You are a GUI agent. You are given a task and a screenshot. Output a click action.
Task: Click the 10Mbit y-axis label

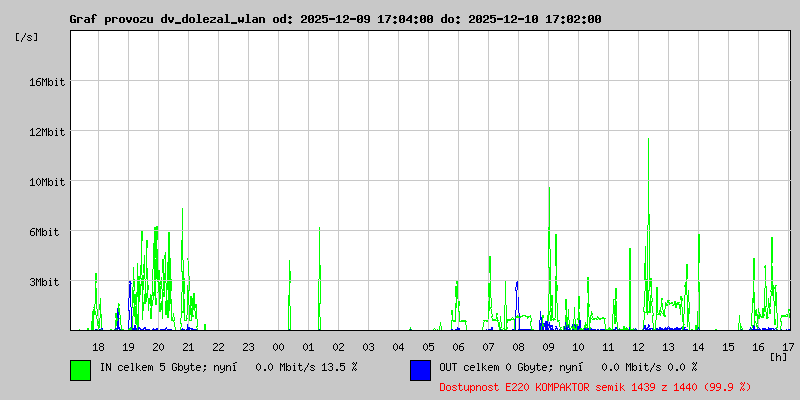point(46,182)
